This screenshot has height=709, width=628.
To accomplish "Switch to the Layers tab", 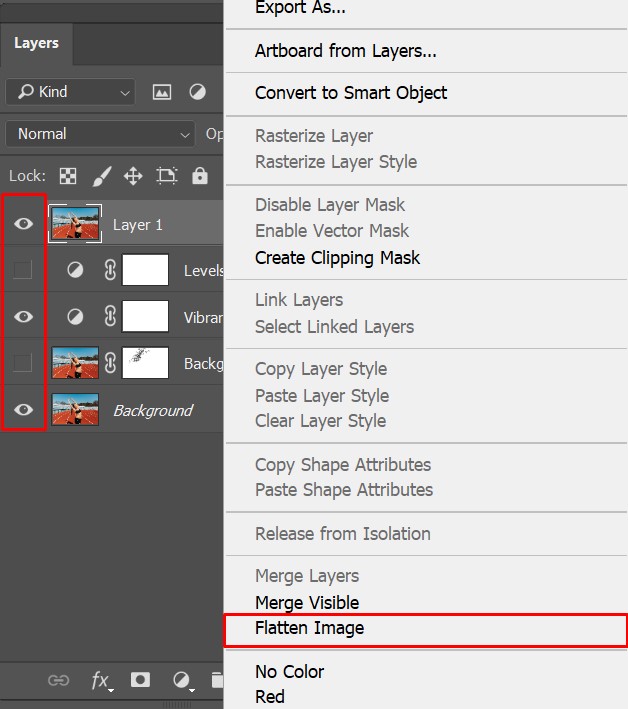I will click(36, 43).
